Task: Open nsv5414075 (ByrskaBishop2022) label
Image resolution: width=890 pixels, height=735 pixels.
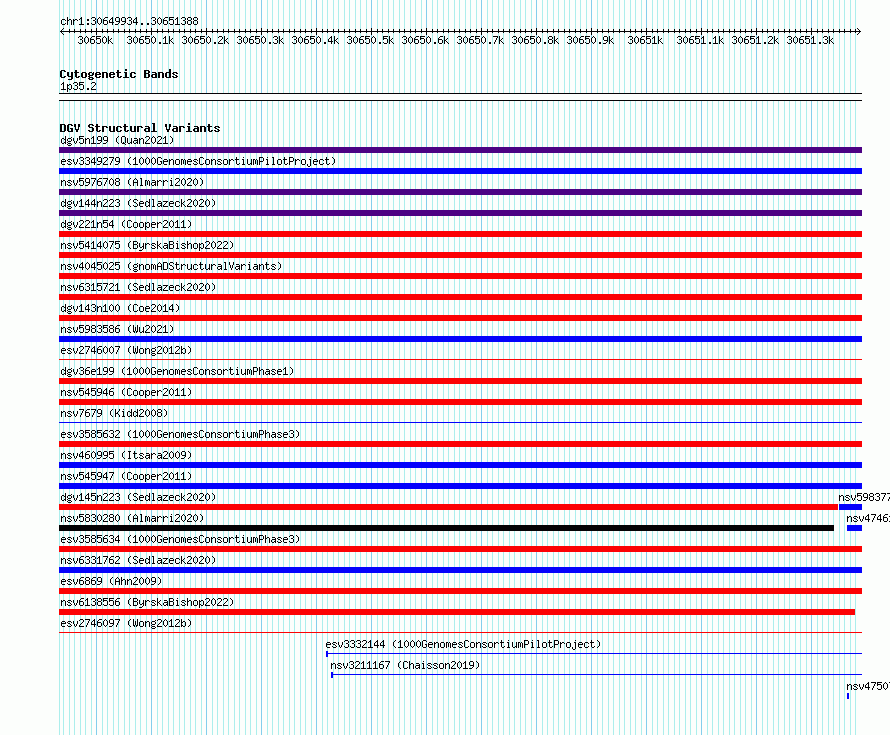Action: pyautogui.click(x=147, y=245)
